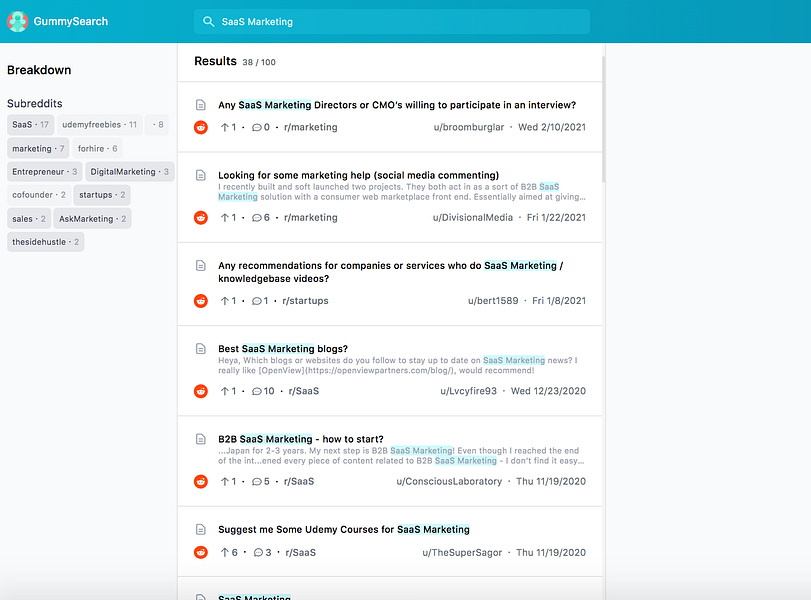Click username u/TheSuperSagor
Image resolution: width=811 pixels, height=600 pixels.
point(462,552)
